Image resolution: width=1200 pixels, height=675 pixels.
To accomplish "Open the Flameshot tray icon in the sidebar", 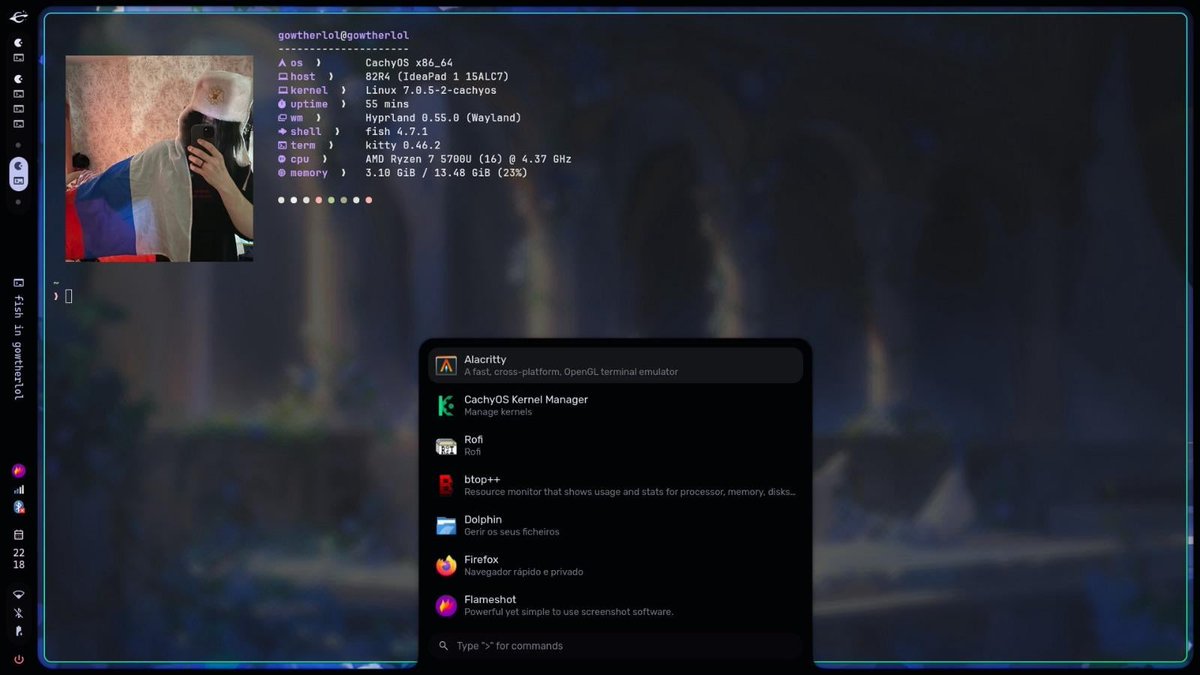I will 18,470.
